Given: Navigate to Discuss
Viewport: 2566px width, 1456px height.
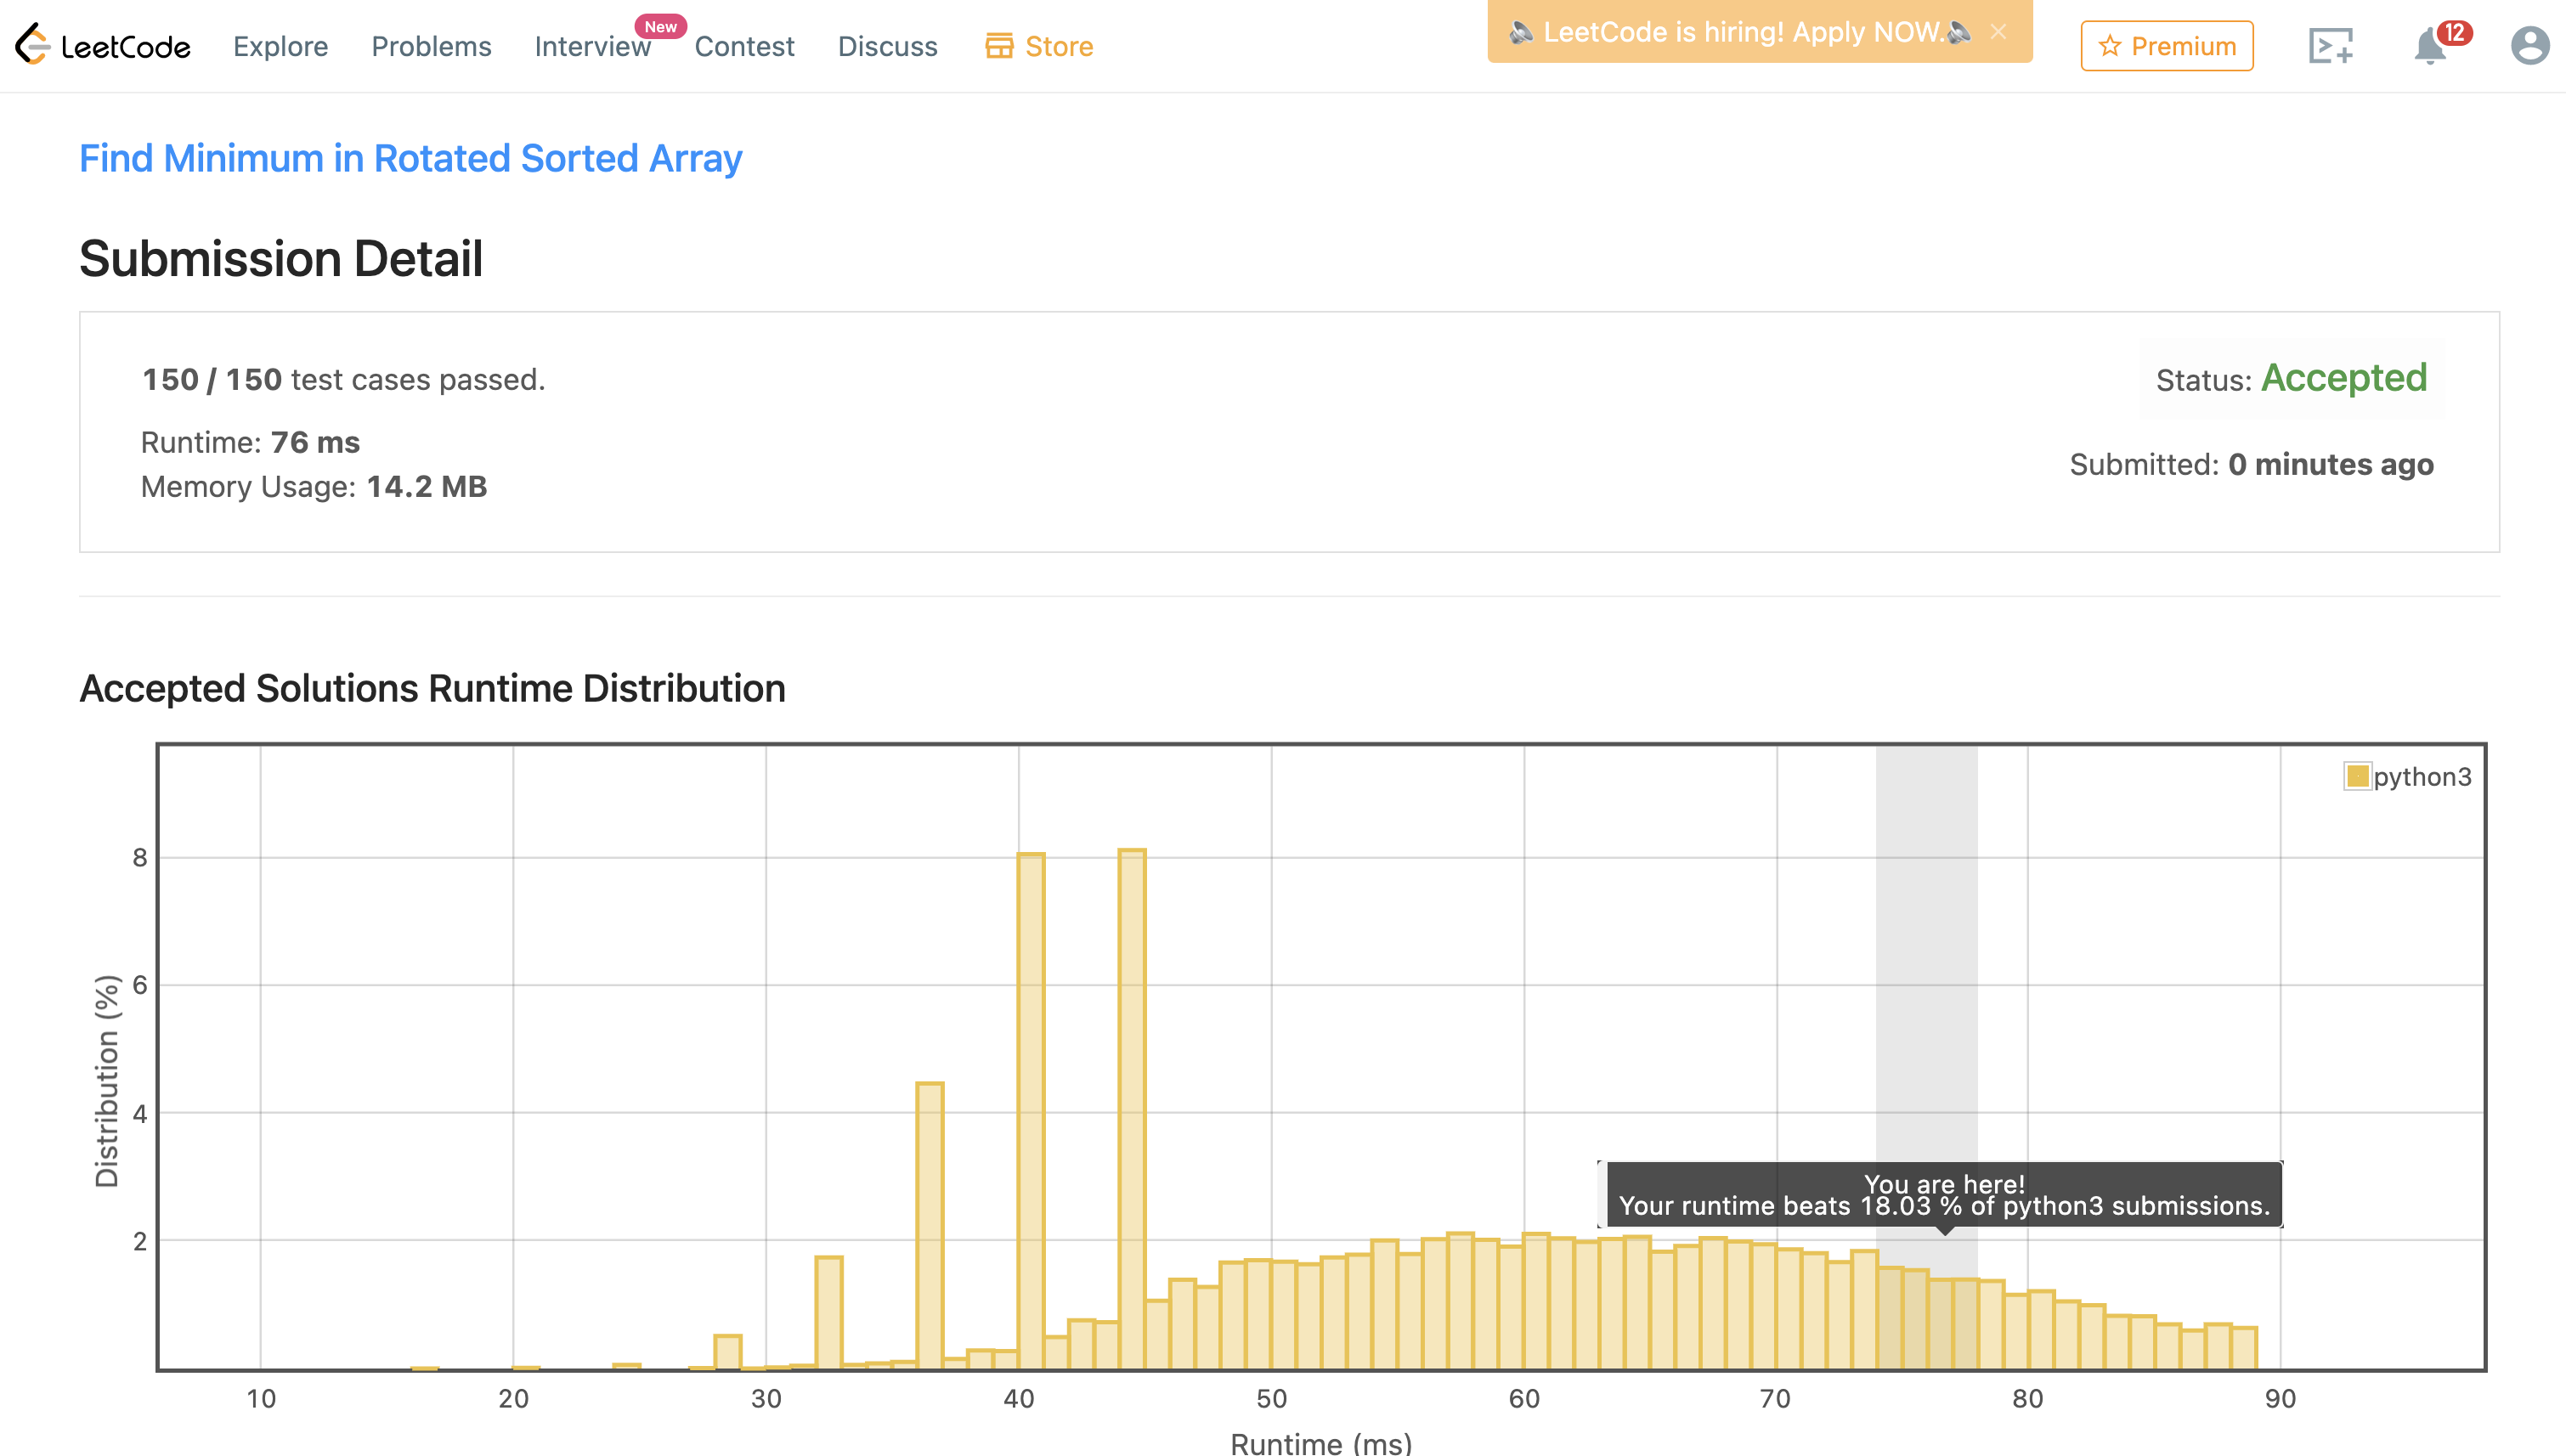Looking at the screenshot, I should (887, 46).
